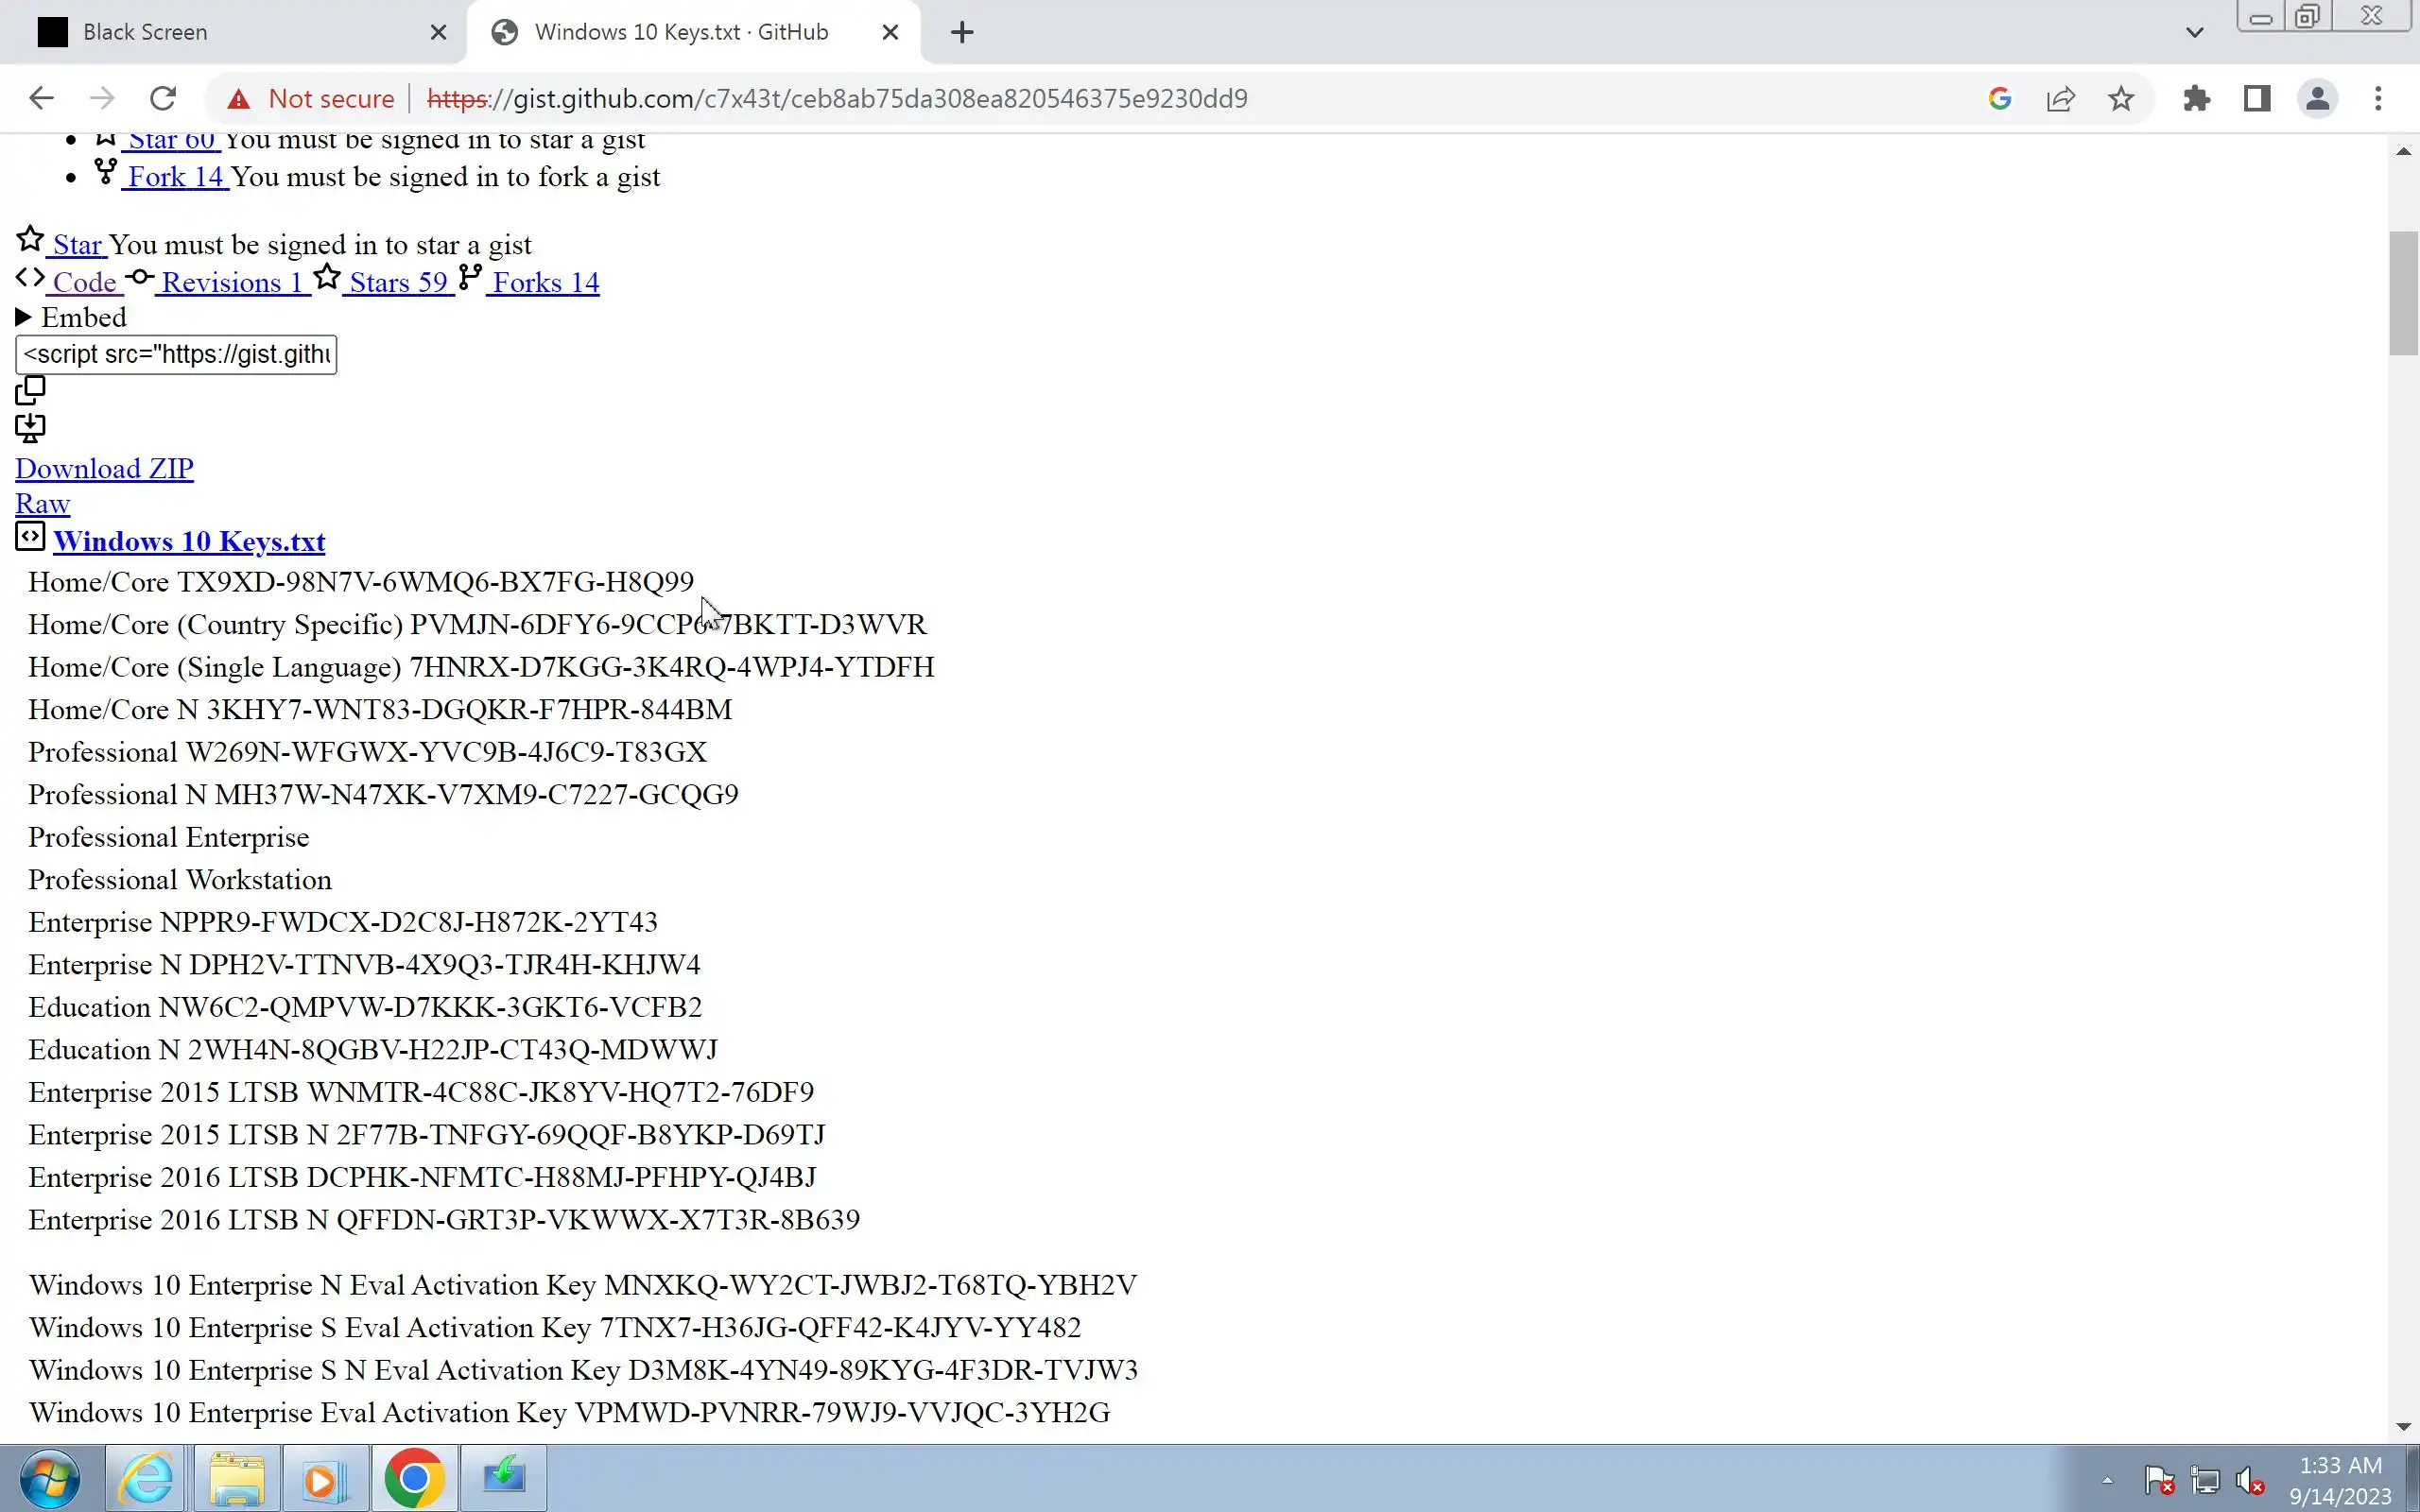Screen dimensions: 2420x1512
Task: Open Chrome extensions puzzle icon
Action: coord(2196,99)
